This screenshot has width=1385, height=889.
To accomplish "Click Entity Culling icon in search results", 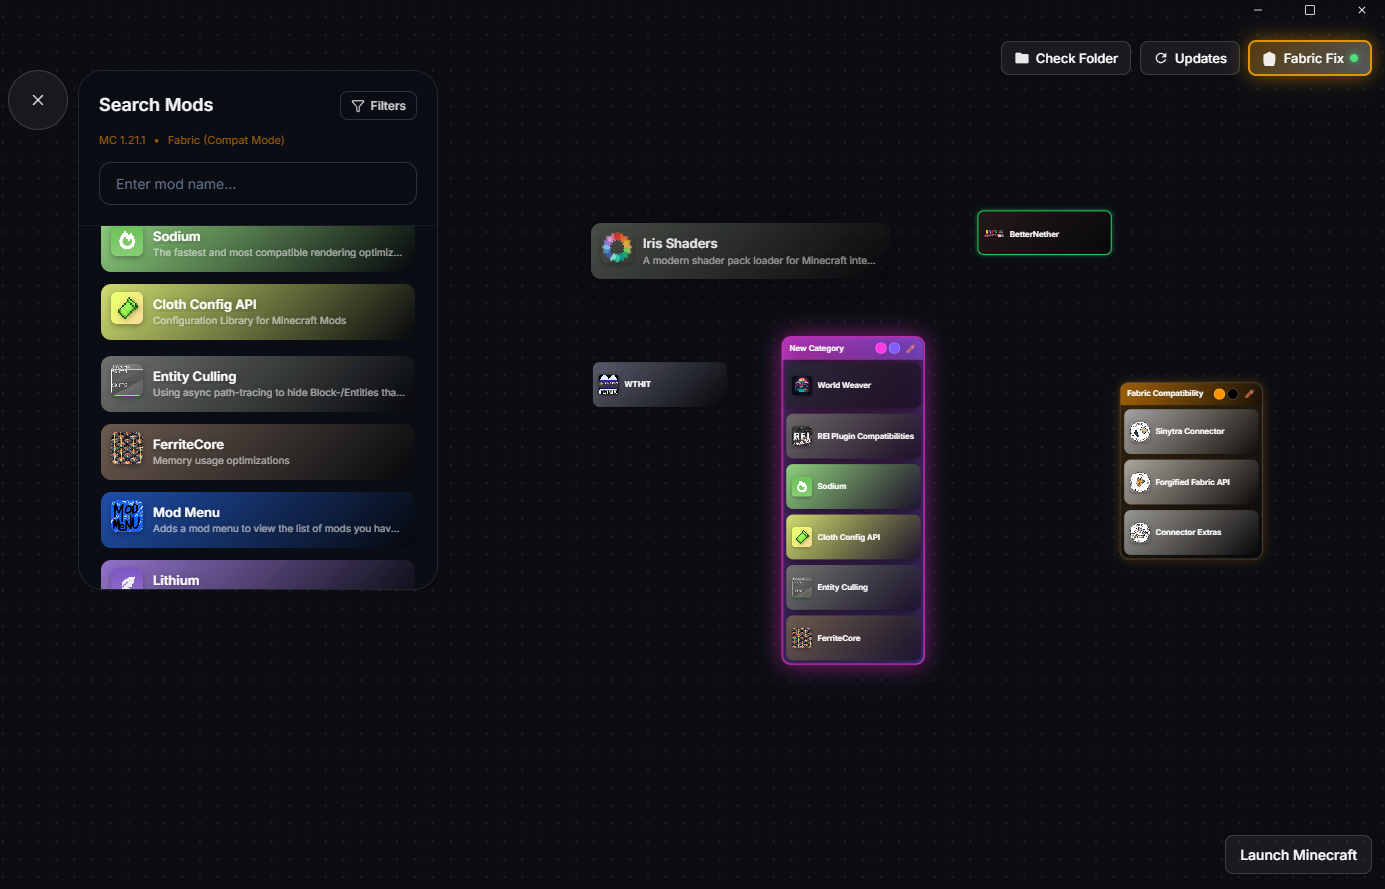I will click(127, 381).
